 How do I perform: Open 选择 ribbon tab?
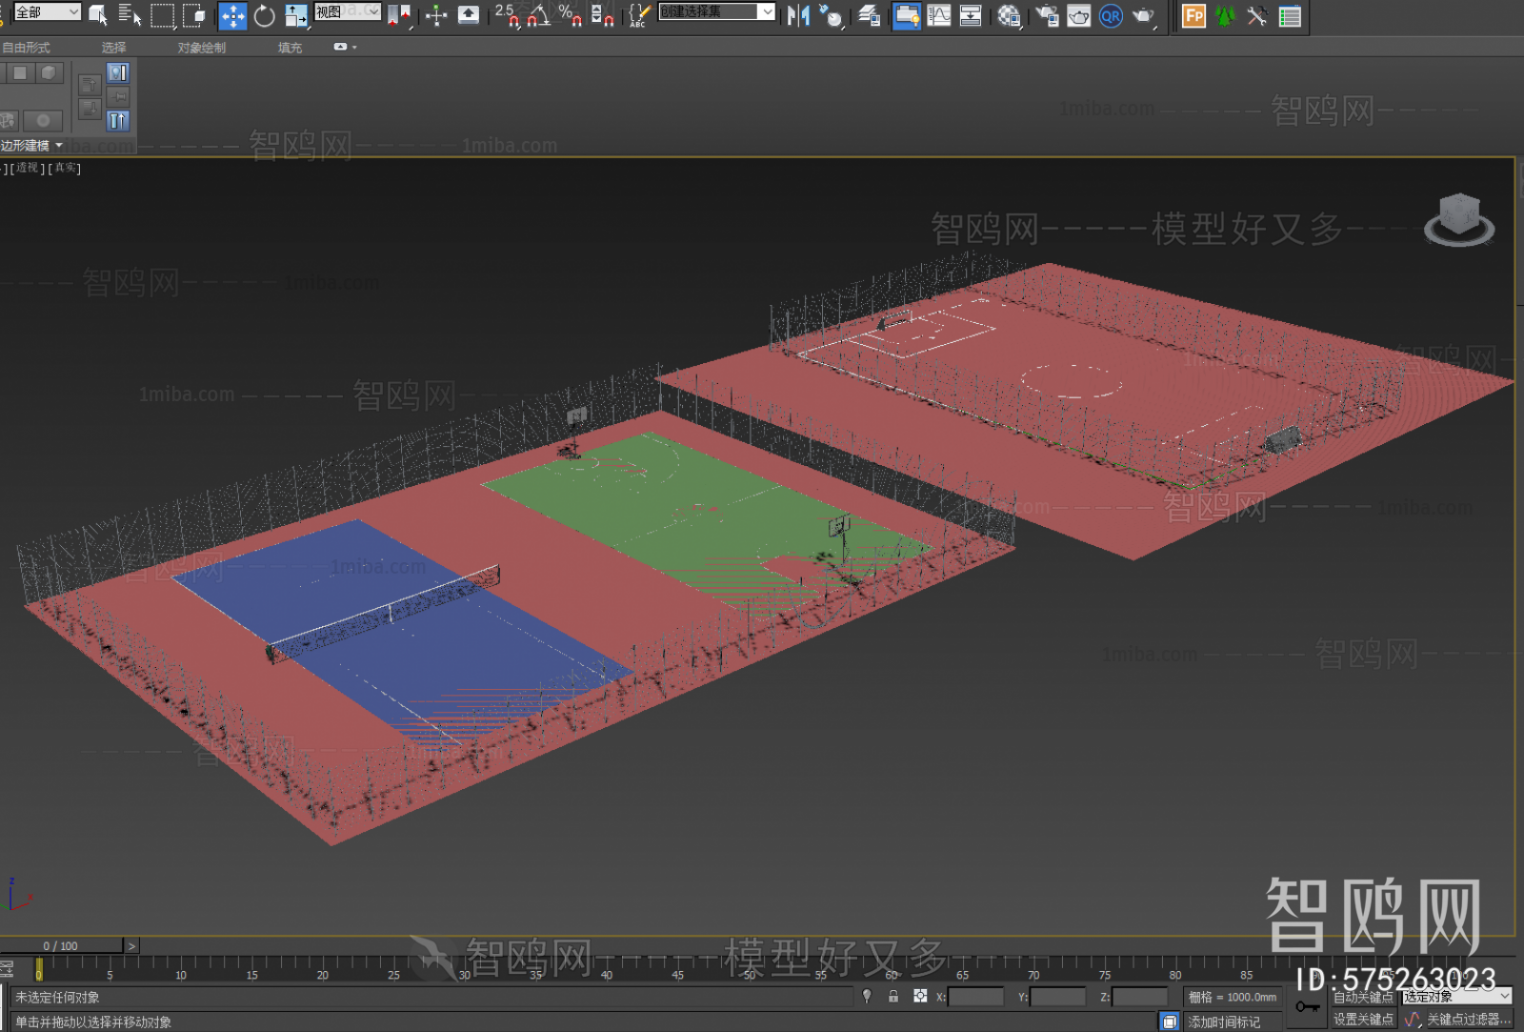coord(114,47)
